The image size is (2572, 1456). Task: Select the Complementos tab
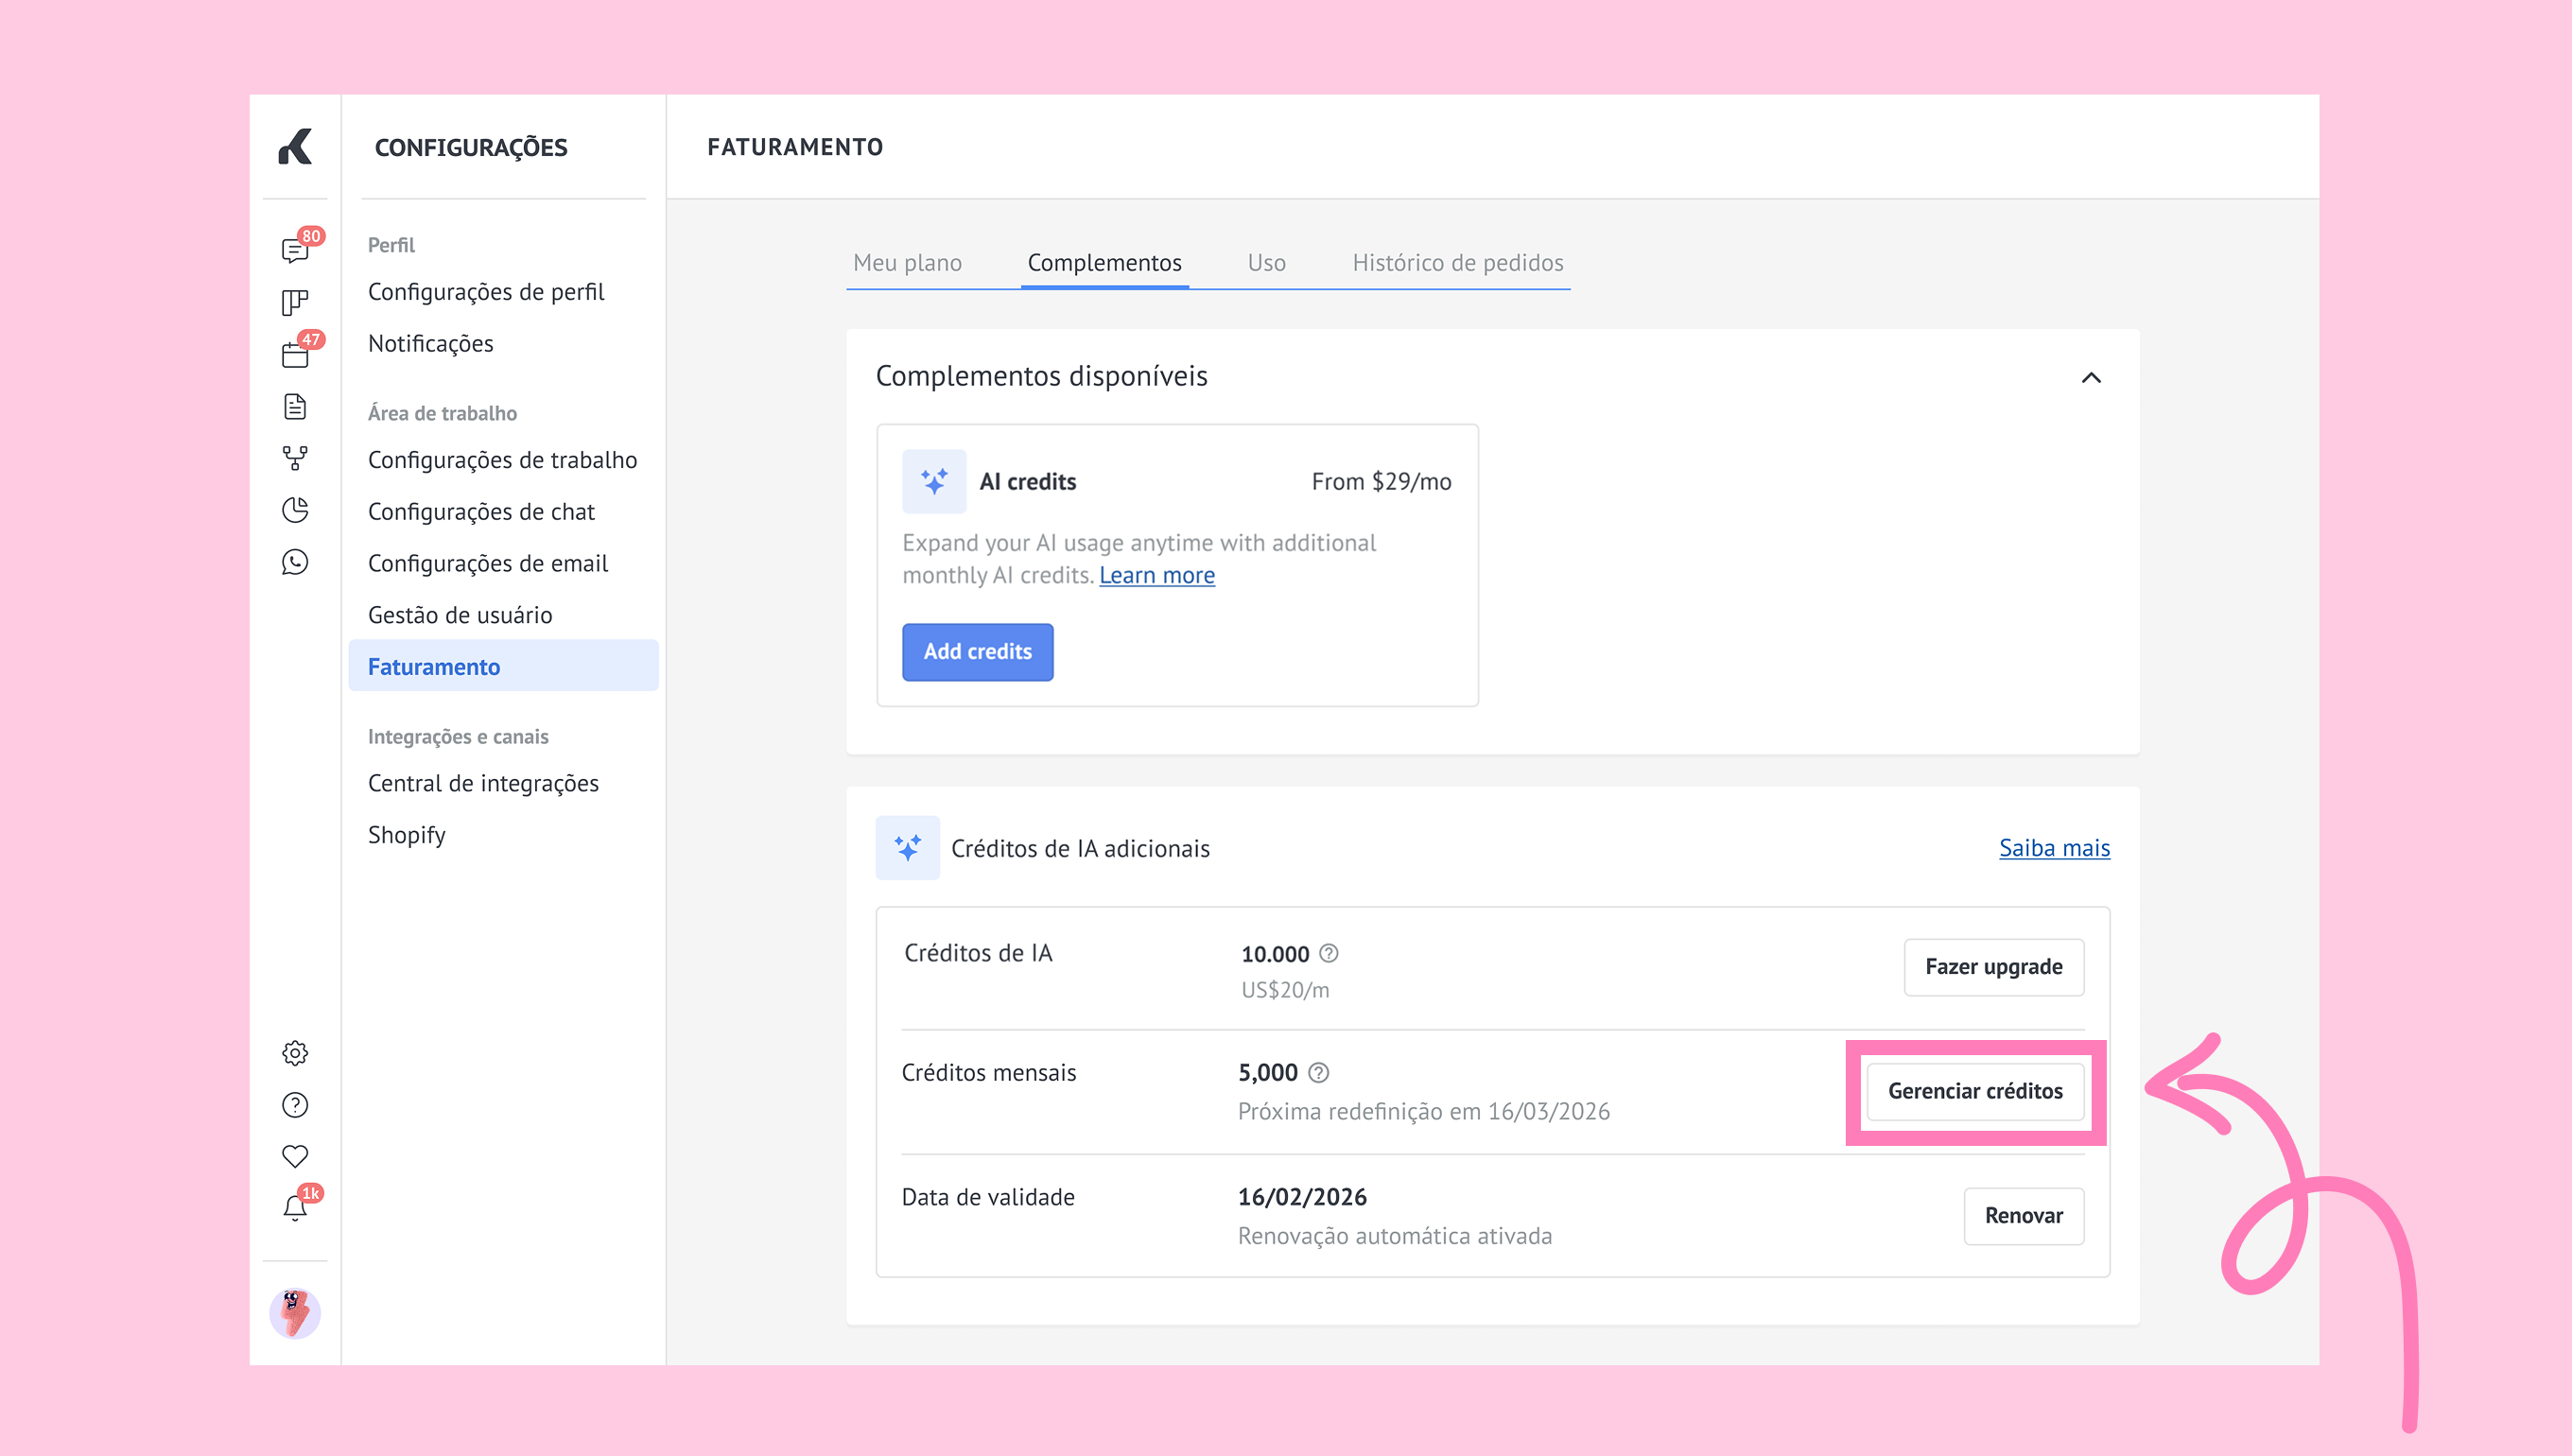pos(1104,263)
